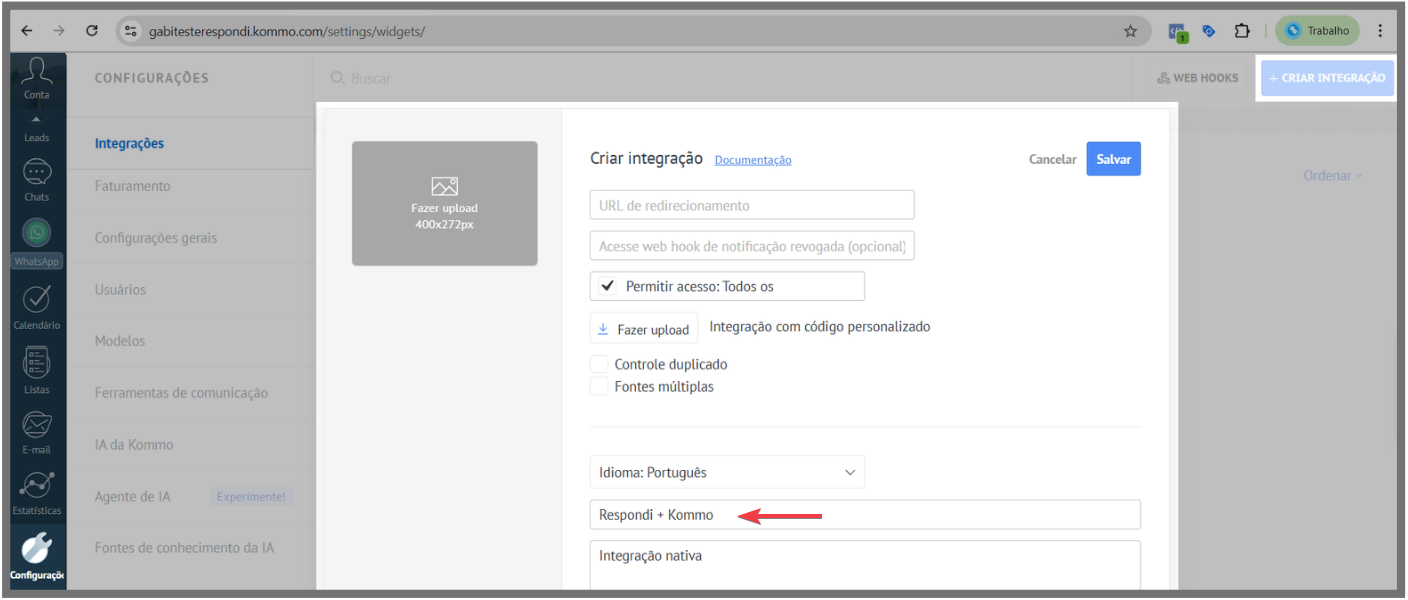1408x600 pixels.
Task: Click Cancelar
Action: [x=1052, y=159]
